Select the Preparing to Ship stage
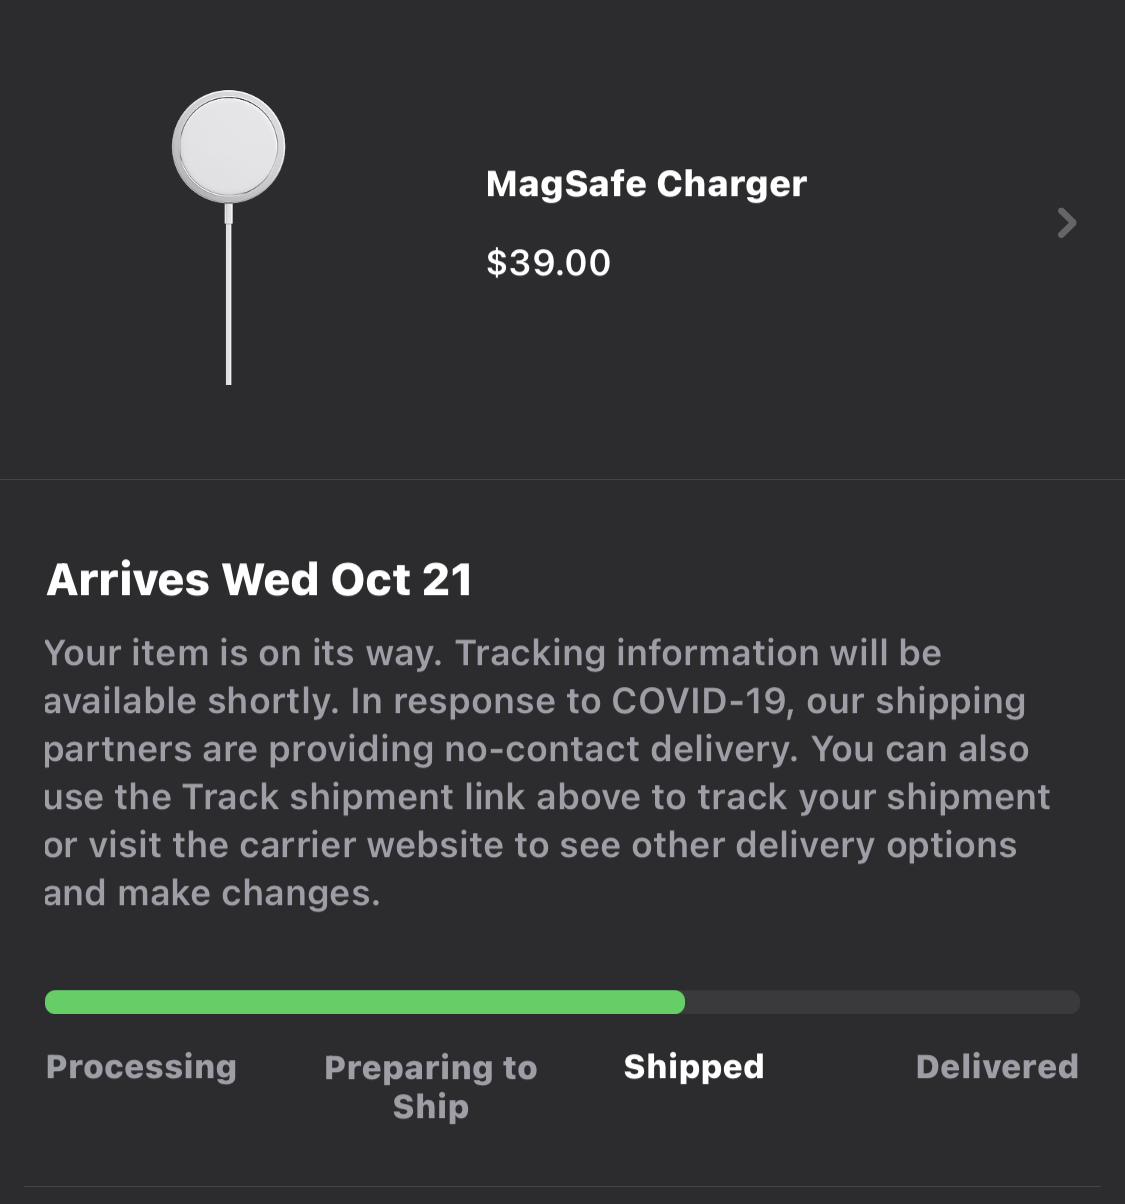Viewport: 1125px width, 1204px height. click(431, 1087)
